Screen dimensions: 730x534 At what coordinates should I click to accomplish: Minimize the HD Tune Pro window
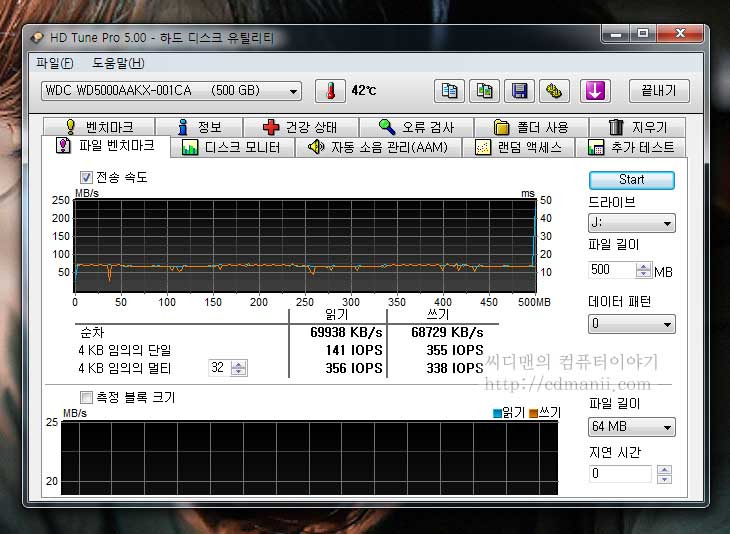point(615,34)
